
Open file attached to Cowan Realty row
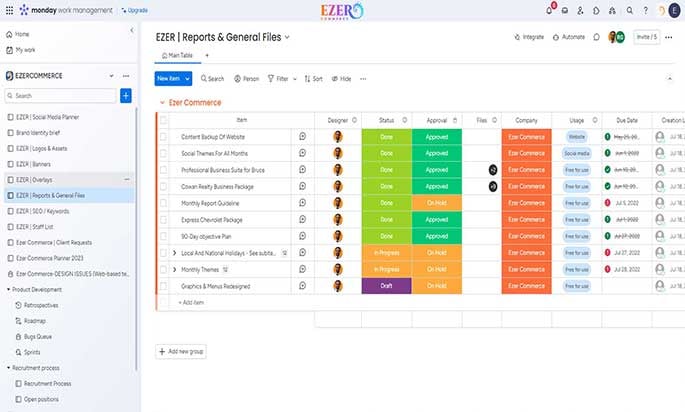click(493, 187)
